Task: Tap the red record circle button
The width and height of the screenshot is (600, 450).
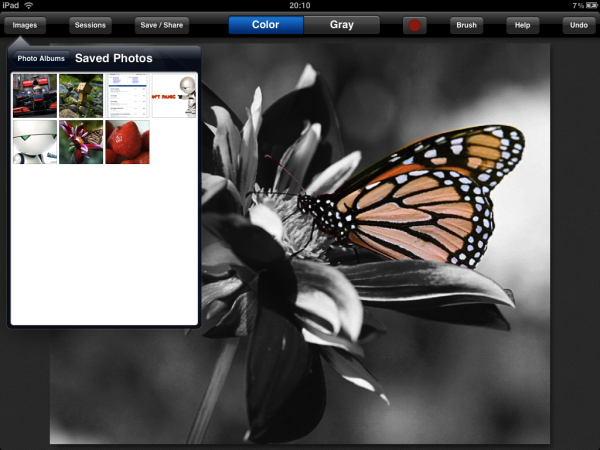Action: (414, 25)
